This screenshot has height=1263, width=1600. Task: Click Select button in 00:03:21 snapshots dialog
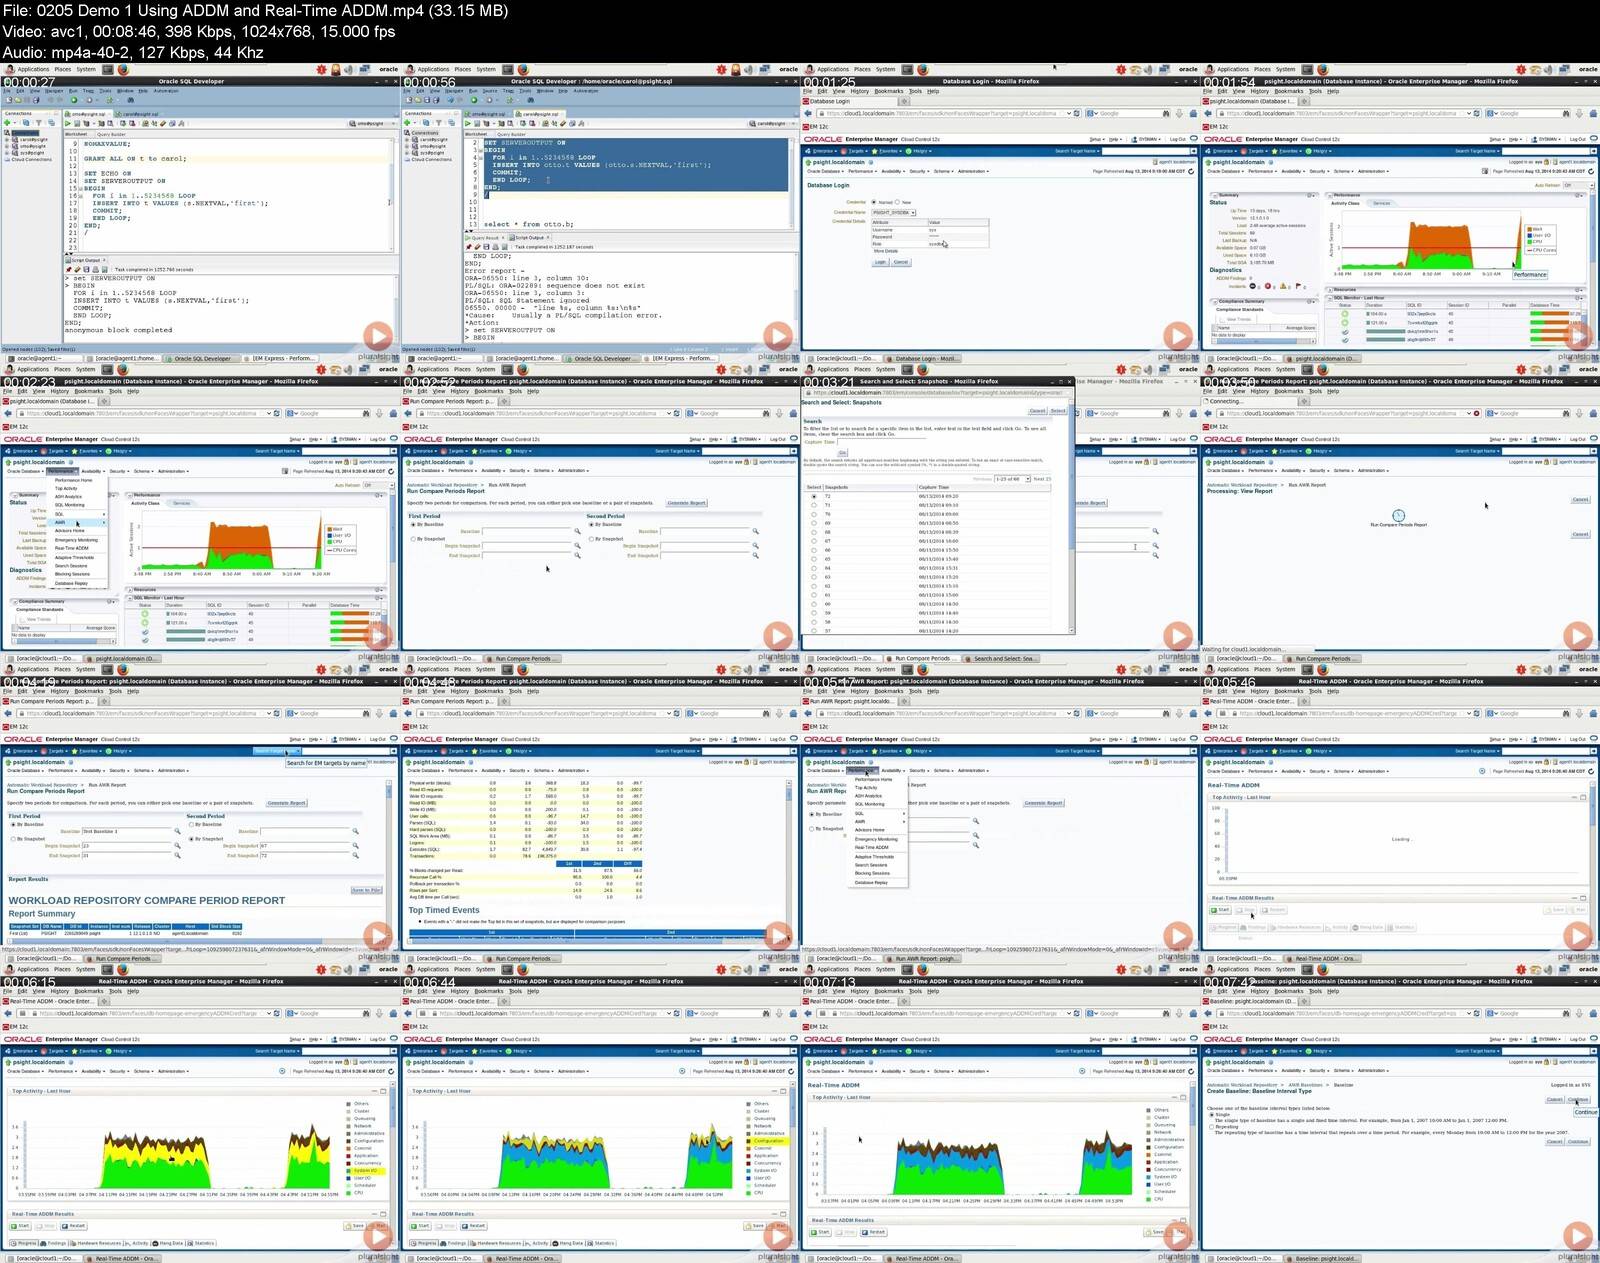(x=1058, y=411)
